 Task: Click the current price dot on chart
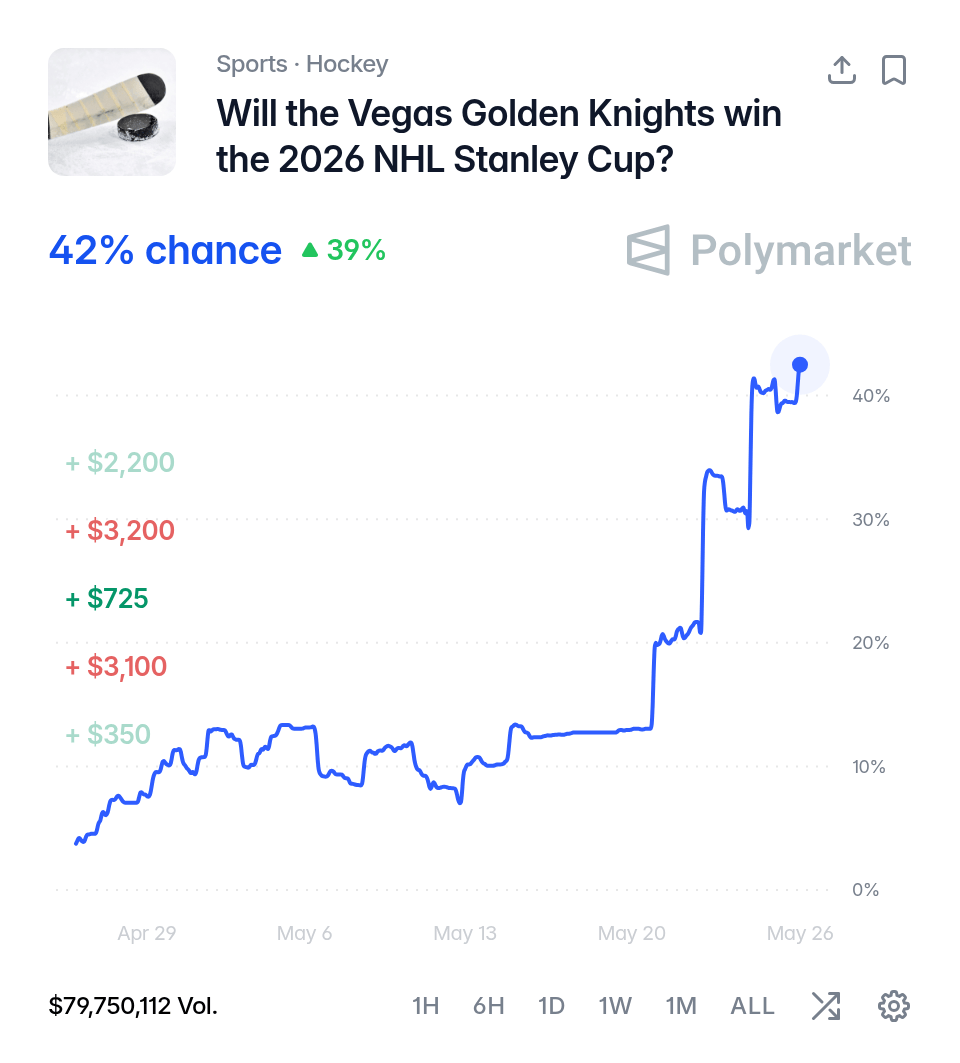[800, 365]
